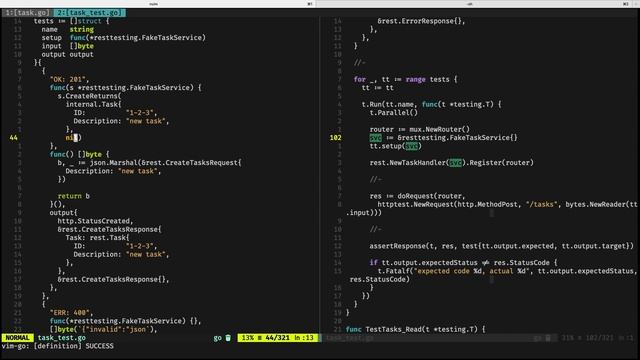640x360 pixels.
Task: Click the 'for _, tt := range tests {' line
Action: [405, 79]
